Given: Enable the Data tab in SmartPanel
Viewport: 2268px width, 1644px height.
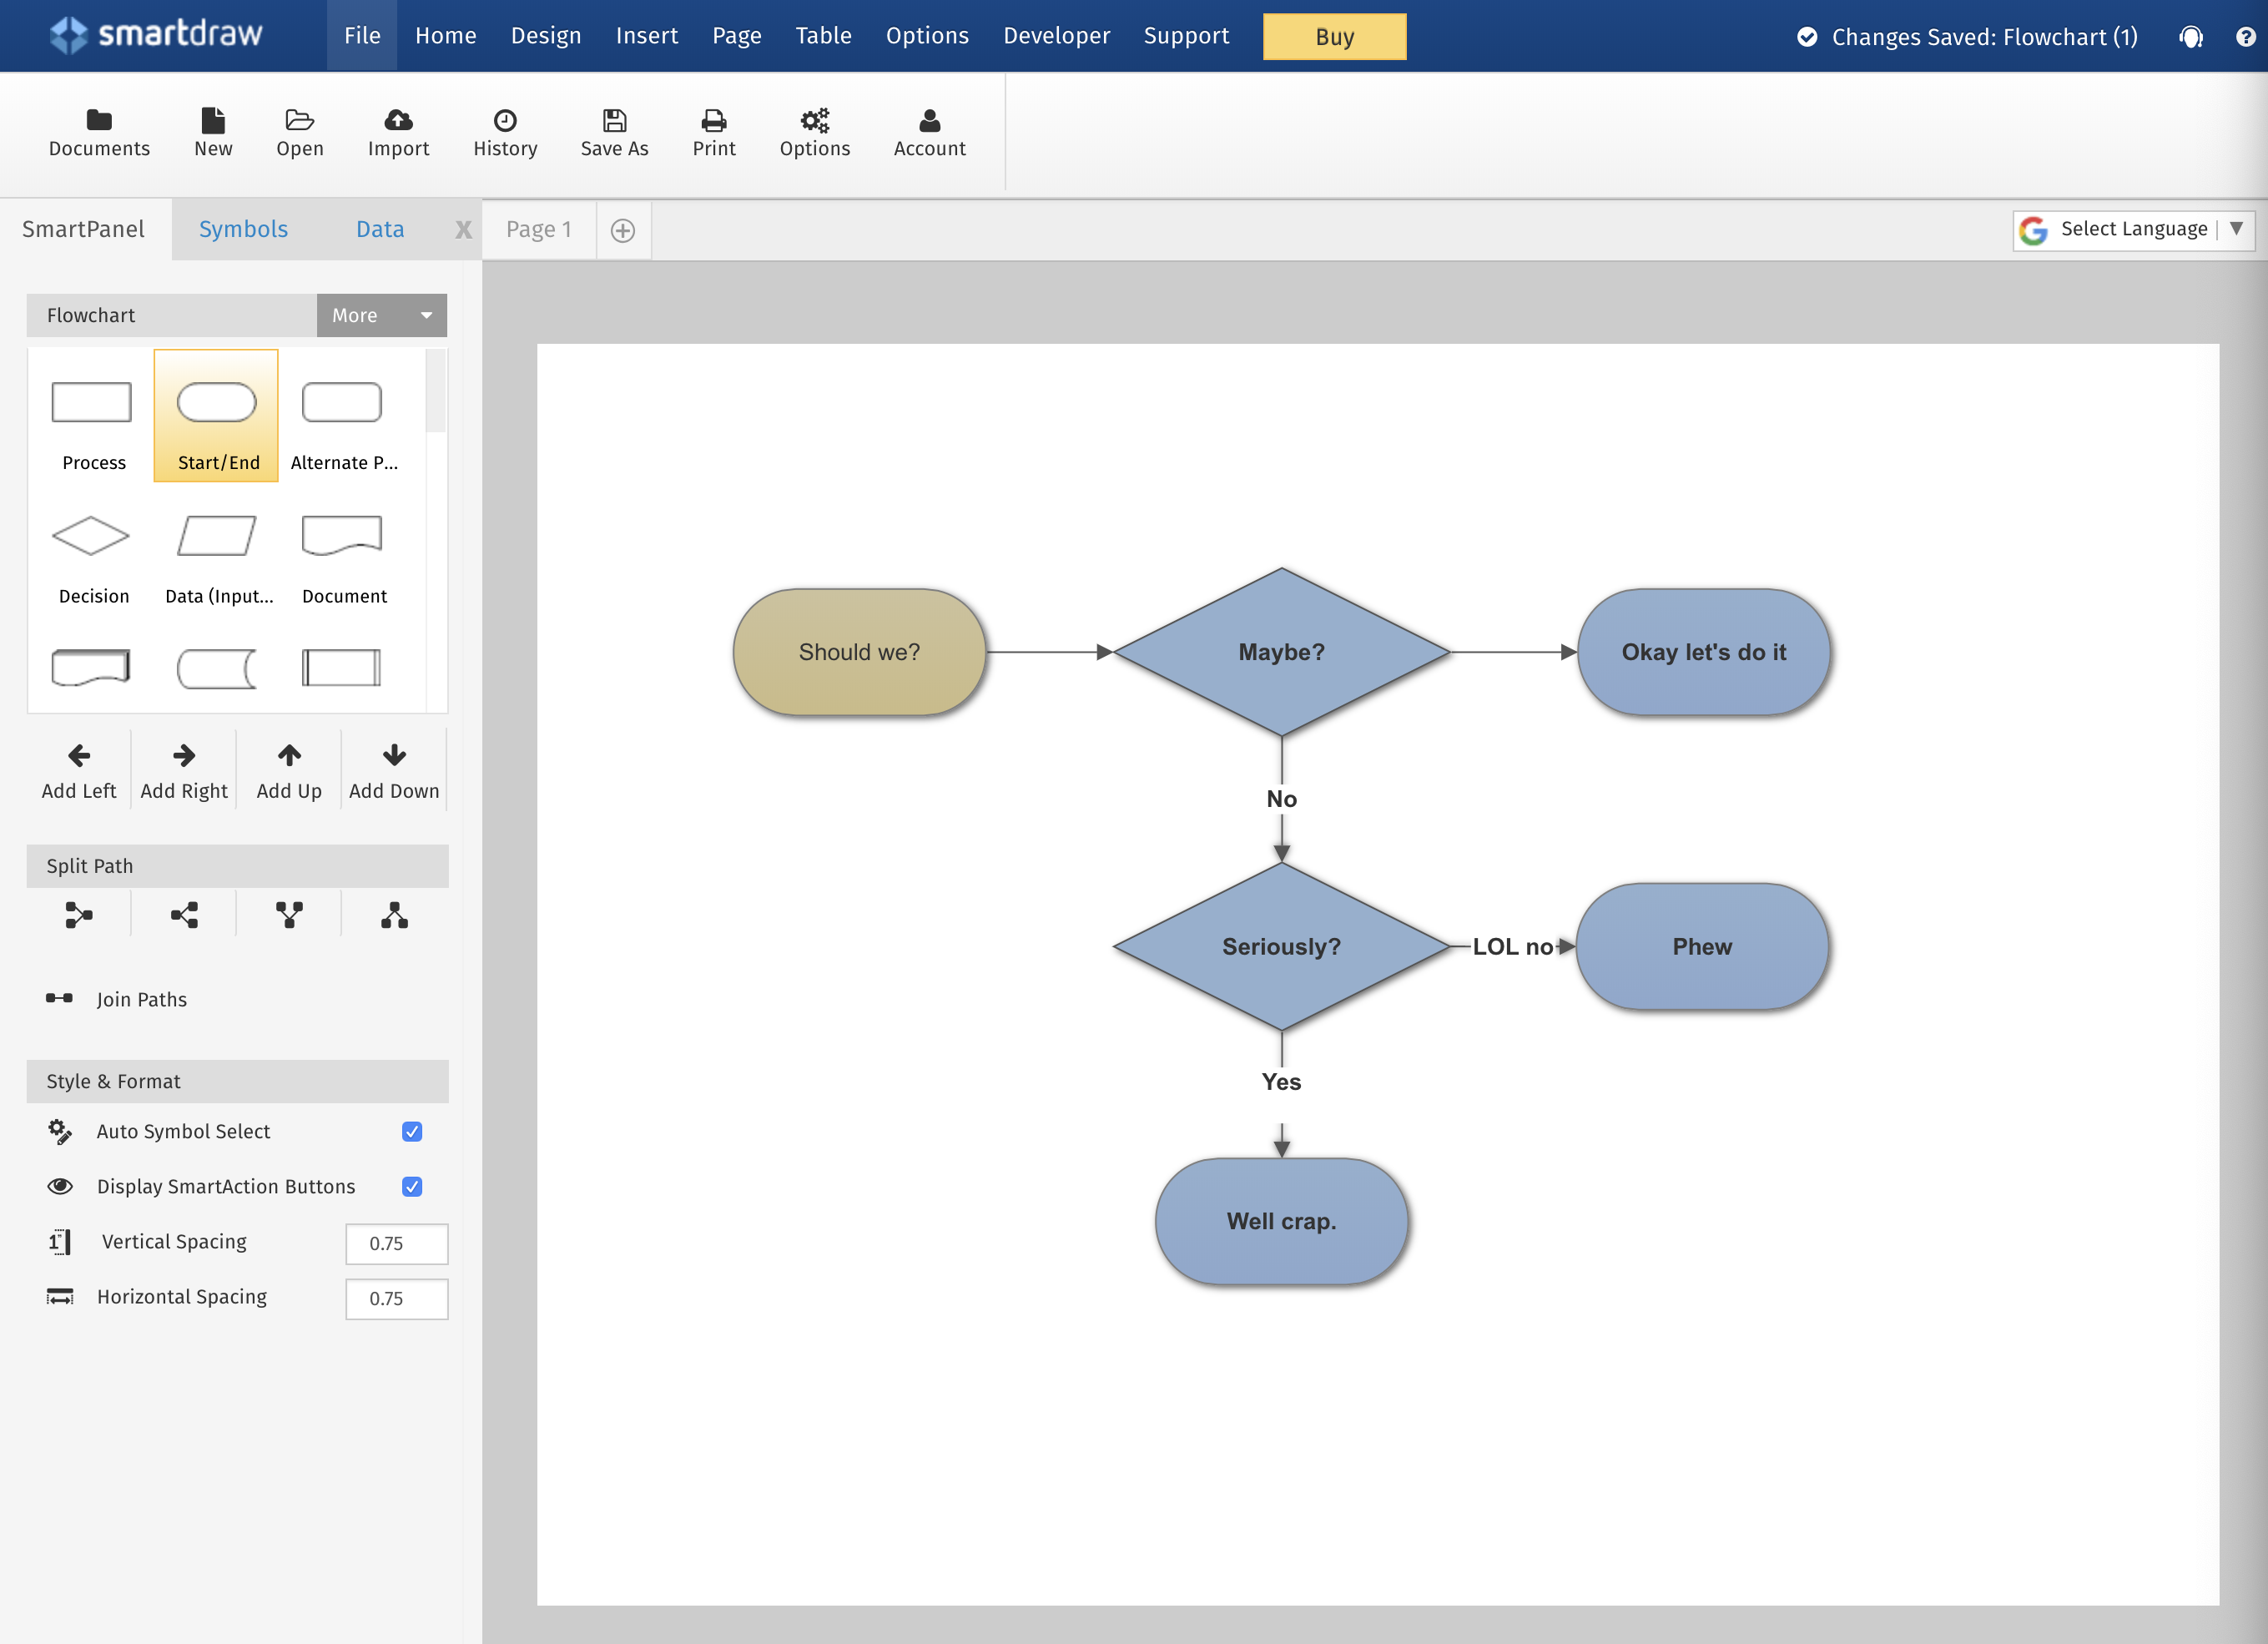Looking at the screenshot, I should coord(381,229).
